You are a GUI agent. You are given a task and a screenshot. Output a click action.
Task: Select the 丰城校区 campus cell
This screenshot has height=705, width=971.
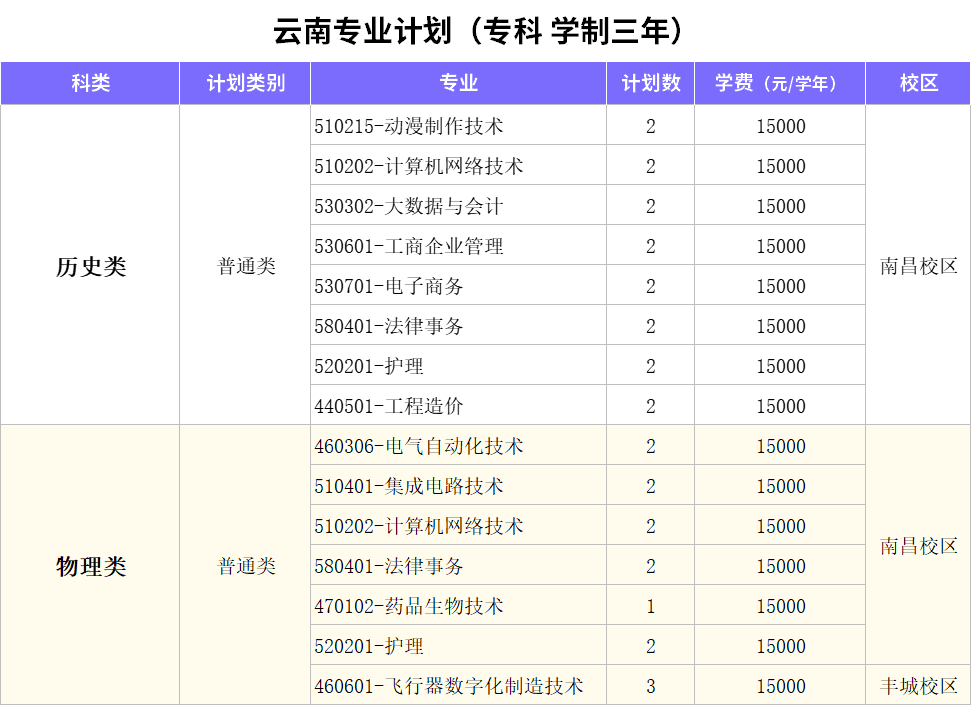[x=918, y=686]
